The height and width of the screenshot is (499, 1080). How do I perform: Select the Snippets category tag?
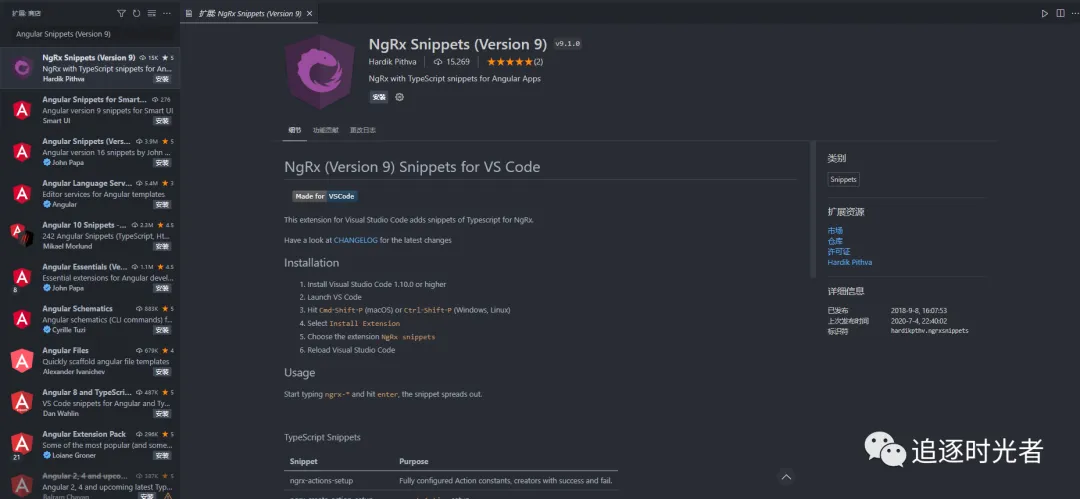[844, 179]
